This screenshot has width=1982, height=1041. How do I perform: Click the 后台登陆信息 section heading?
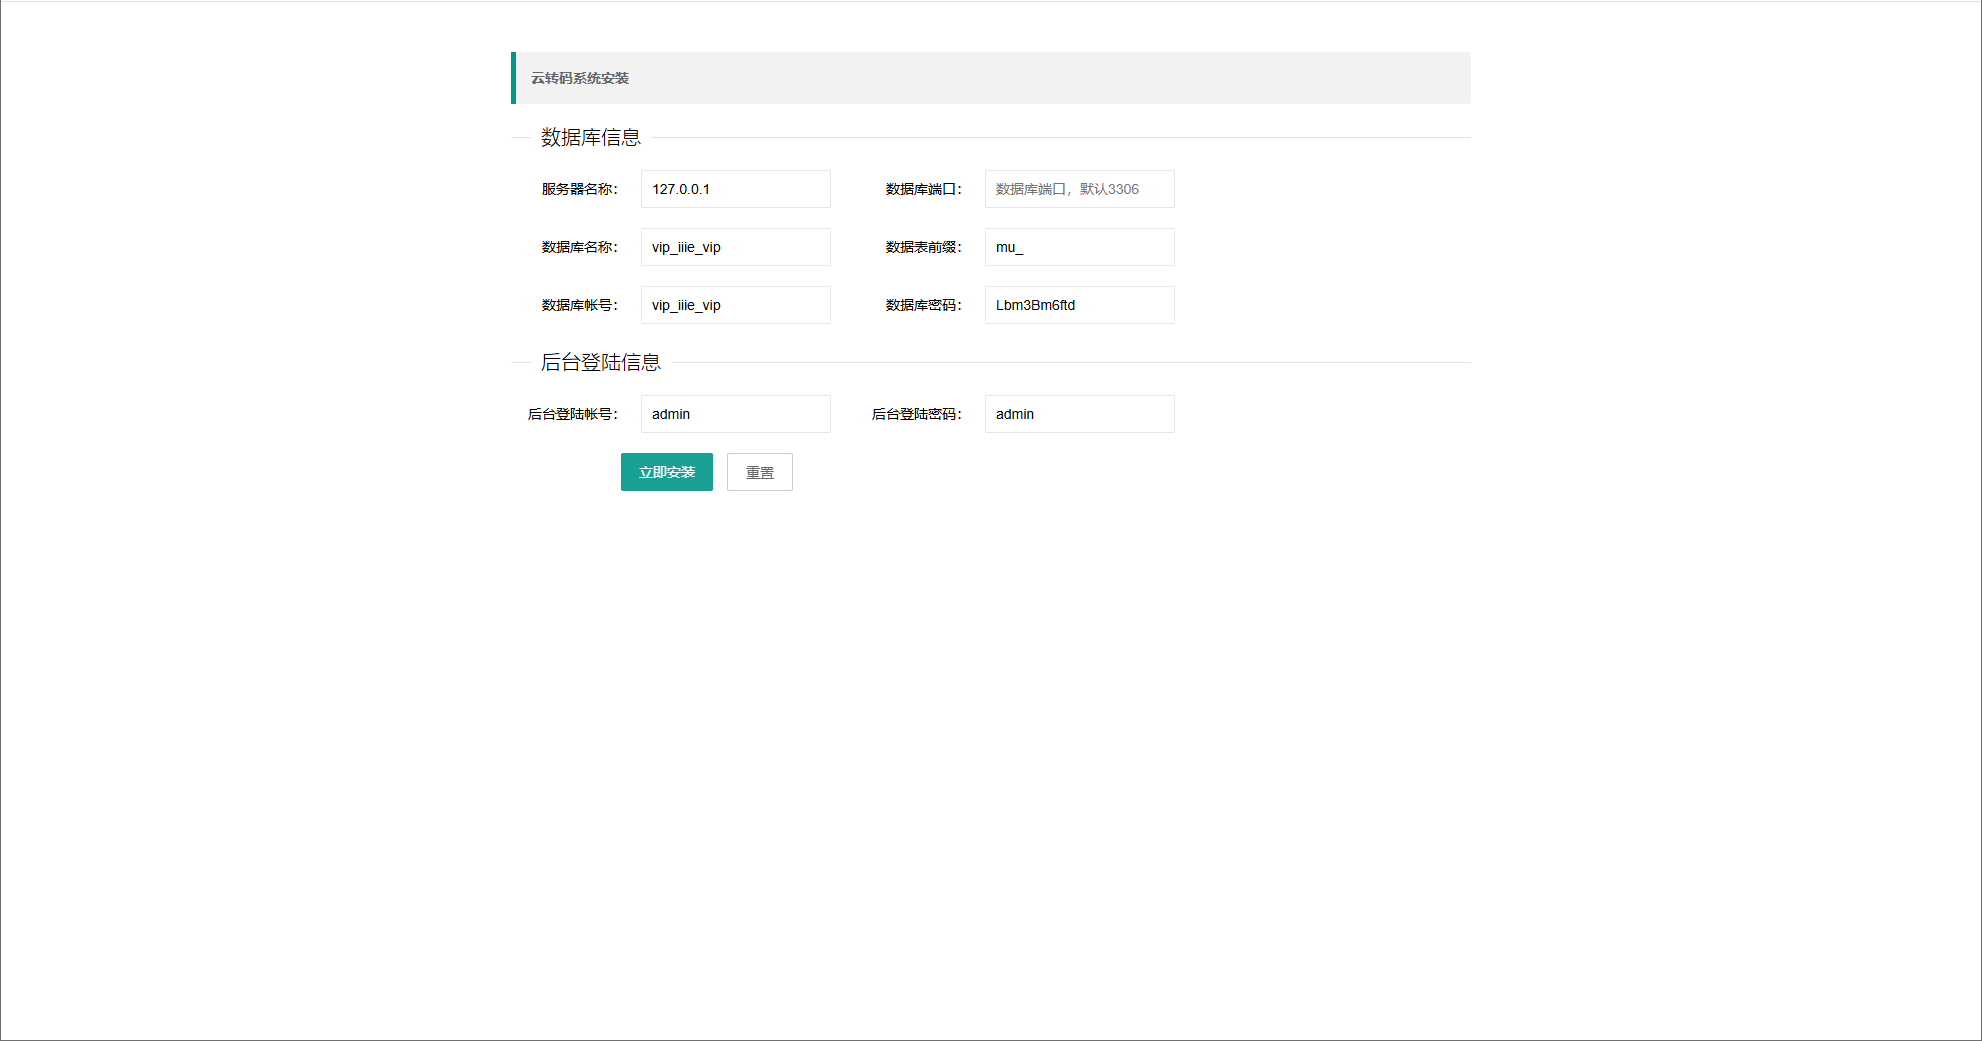click(x=600, y=363)
